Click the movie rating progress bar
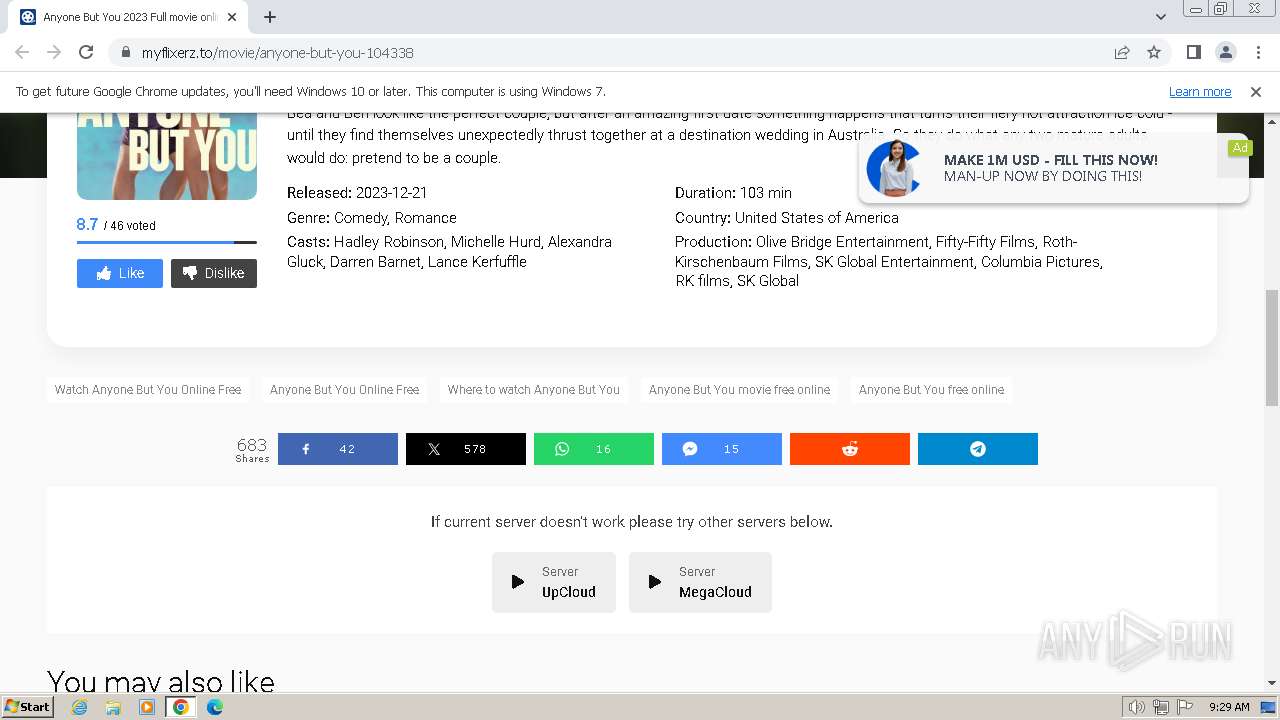The height and width of the screenshot is (720, 1280). (167, 242)
